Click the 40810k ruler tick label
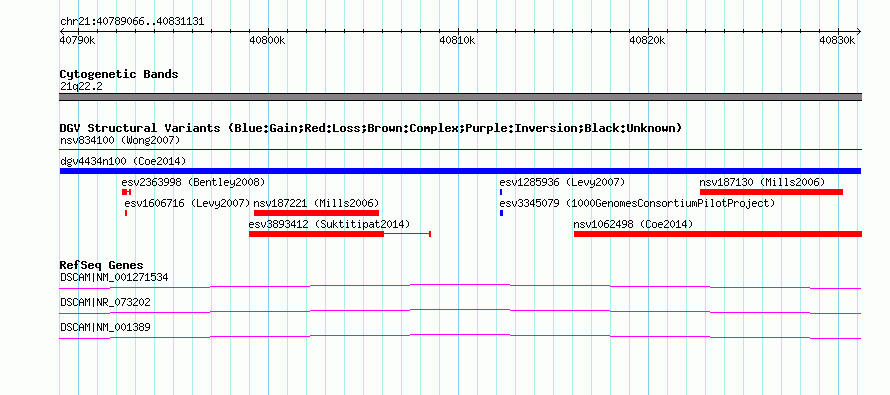 pyautogui.click(x=457, y=40)
